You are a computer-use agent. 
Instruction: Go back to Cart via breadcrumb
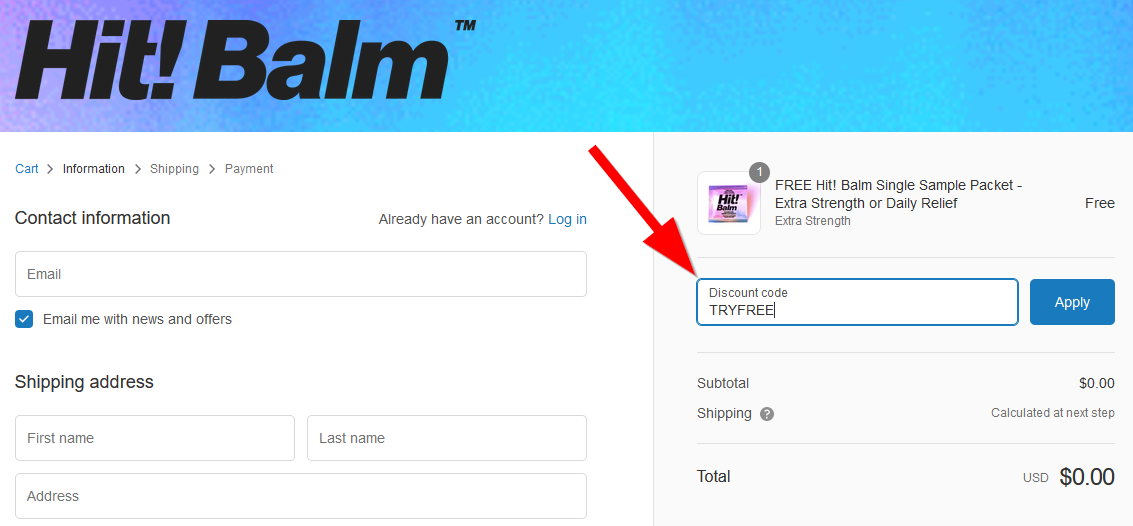point(27,169)
